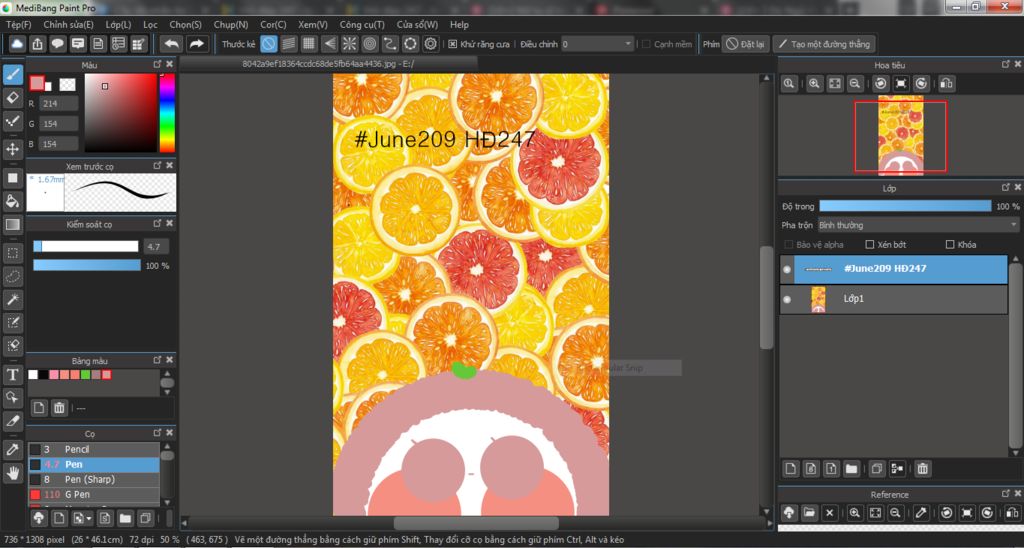Select the Divide tool
1024x548 pixels.
(12, 421)
